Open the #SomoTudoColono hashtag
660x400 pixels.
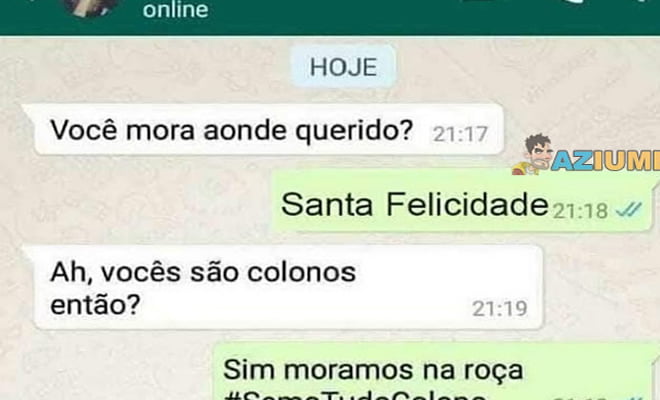(354, 395)
